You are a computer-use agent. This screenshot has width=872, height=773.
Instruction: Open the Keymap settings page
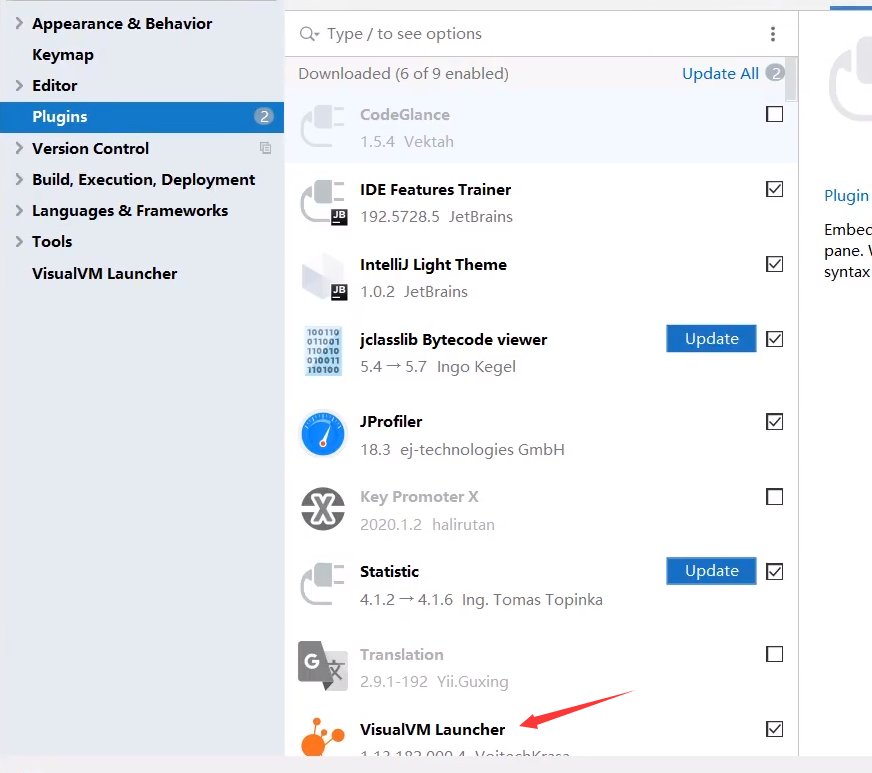[x=63, y=54]
